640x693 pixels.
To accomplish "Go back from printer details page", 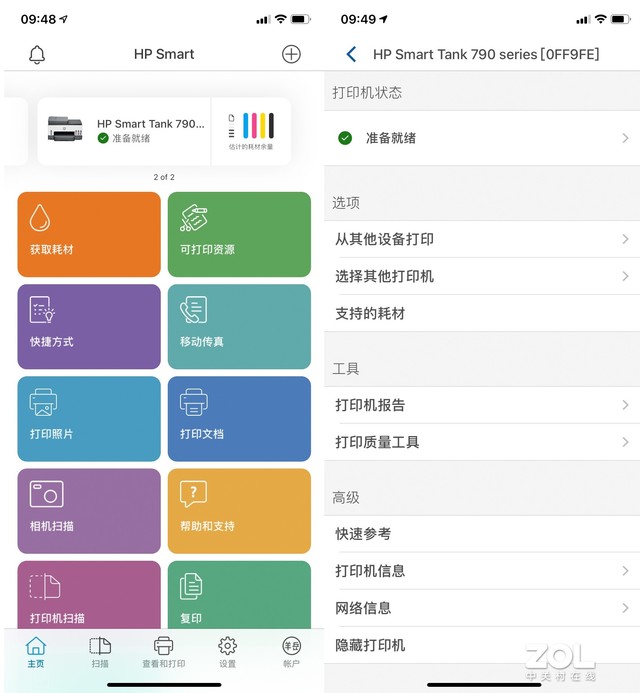I will tap(351, 54).
